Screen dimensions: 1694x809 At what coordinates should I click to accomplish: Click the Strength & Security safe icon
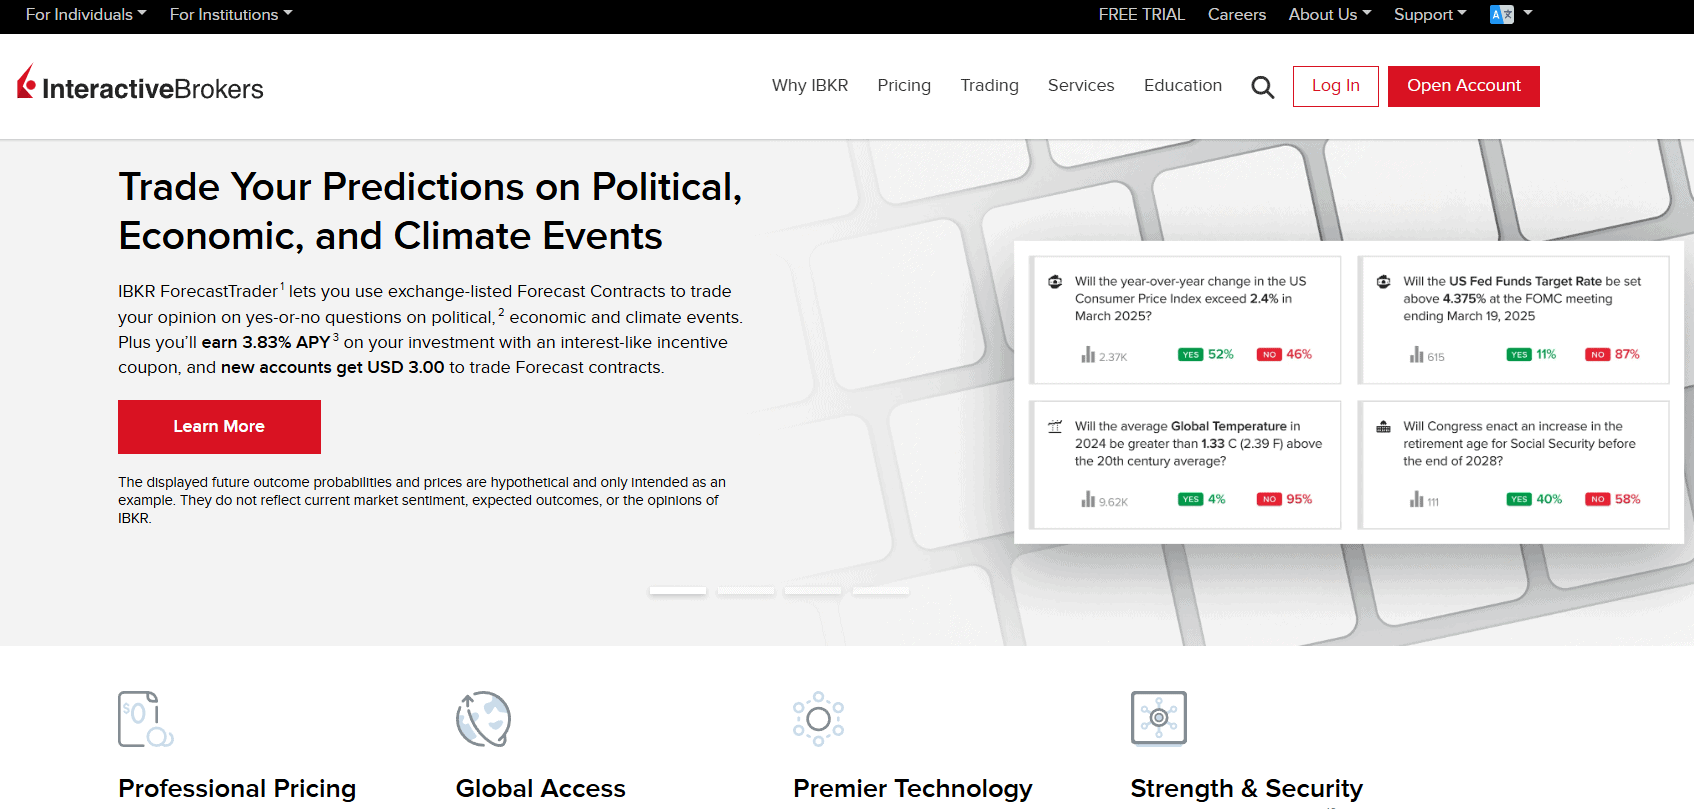1159,718
